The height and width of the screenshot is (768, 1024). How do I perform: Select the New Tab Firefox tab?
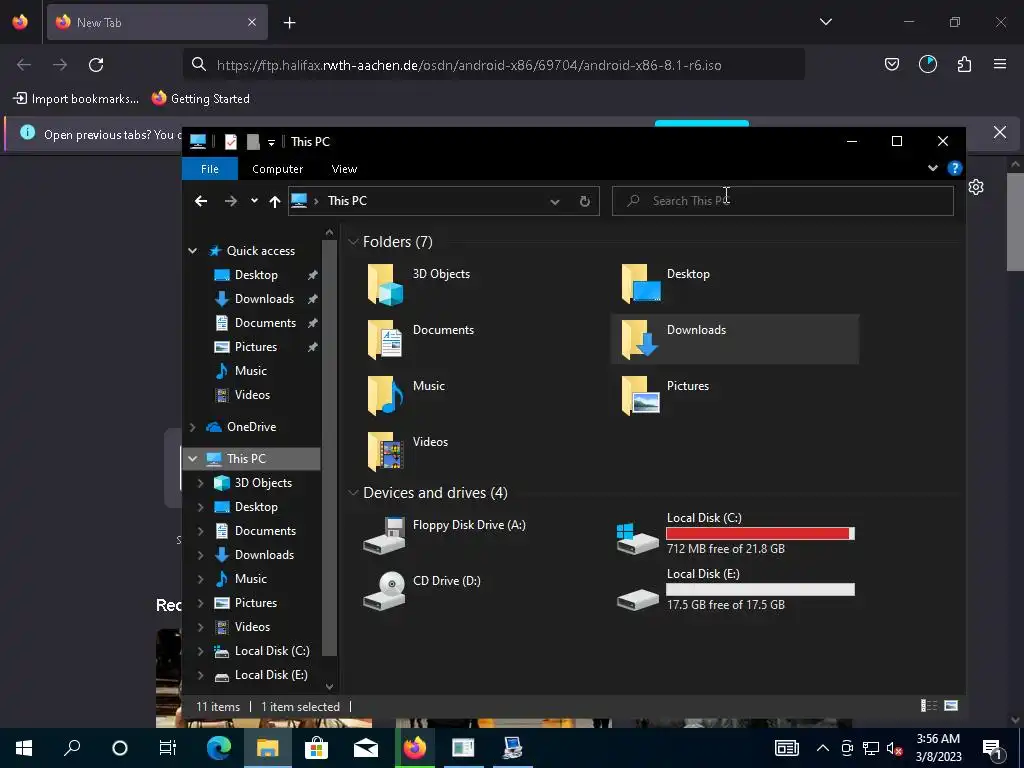click(x=157, y=22)
